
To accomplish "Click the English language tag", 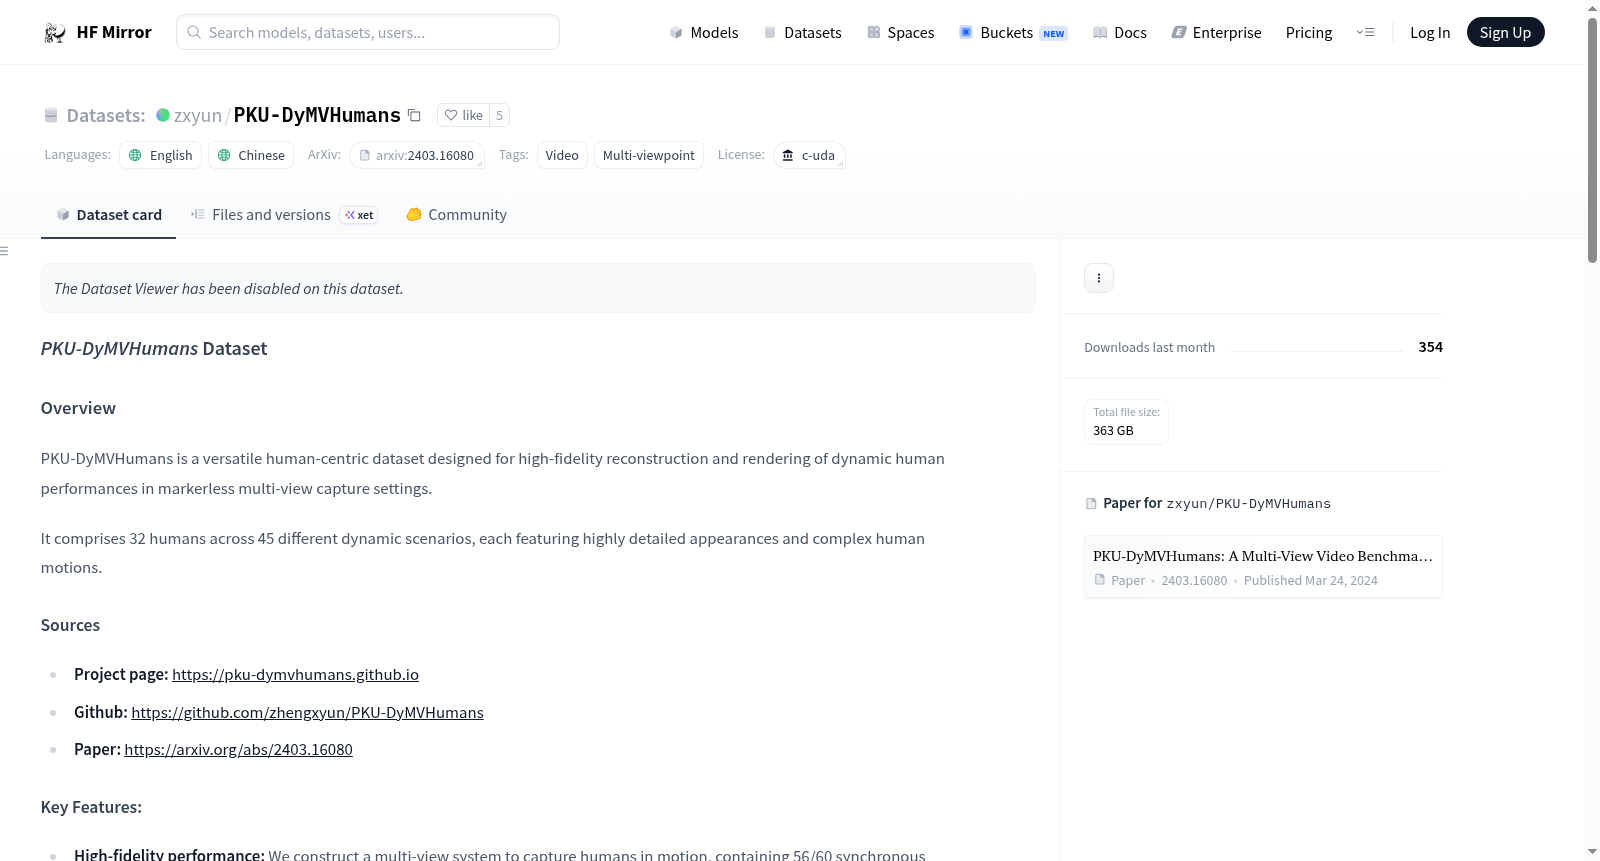I will [161, 155].
